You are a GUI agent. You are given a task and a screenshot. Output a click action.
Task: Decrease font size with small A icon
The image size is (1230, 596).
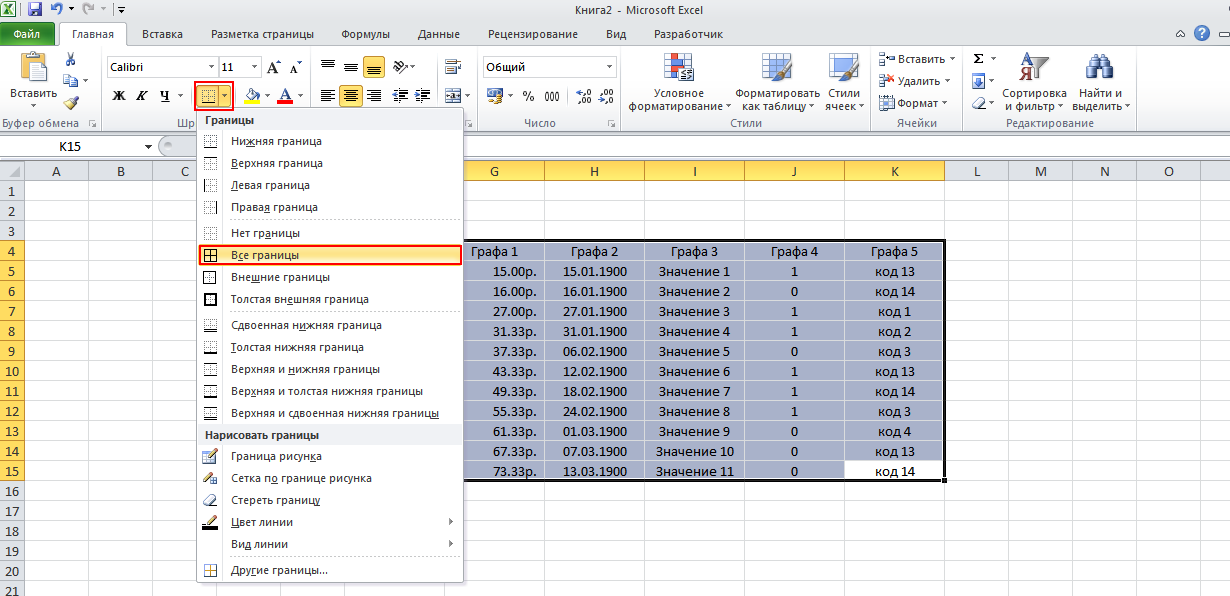click(295, 67)
